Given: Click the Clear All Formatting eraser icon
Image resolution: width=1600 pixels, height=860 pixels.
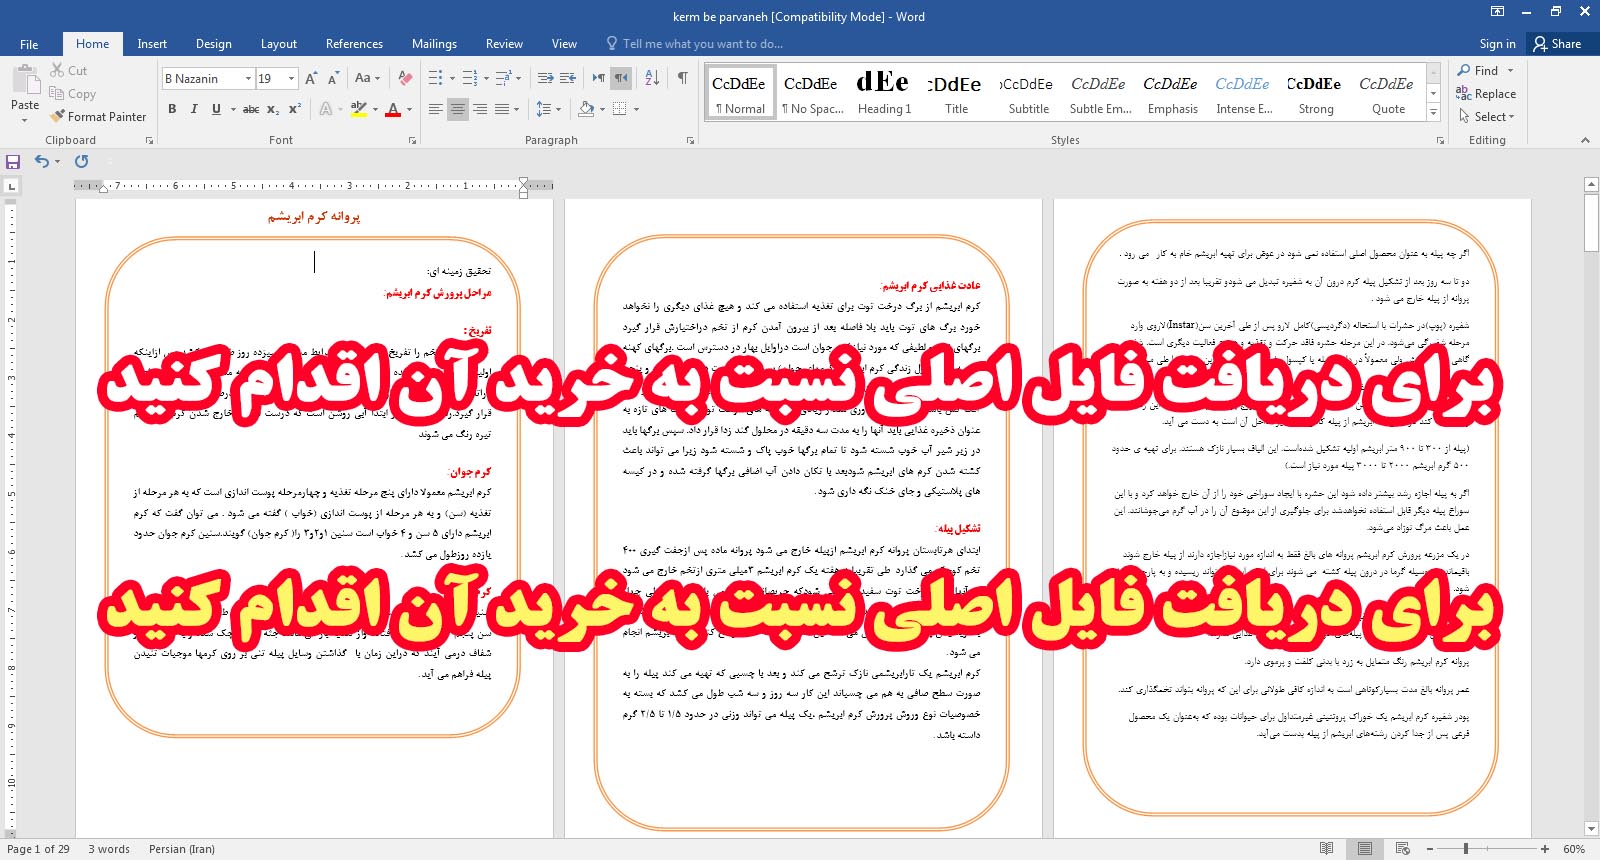Looking at the screenshot, I should pos(405,78).
